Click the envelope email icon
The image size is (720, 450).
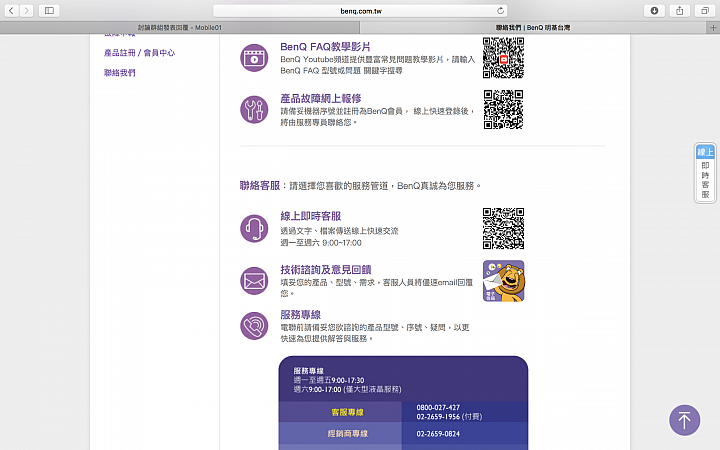click(x=254, y=281)
